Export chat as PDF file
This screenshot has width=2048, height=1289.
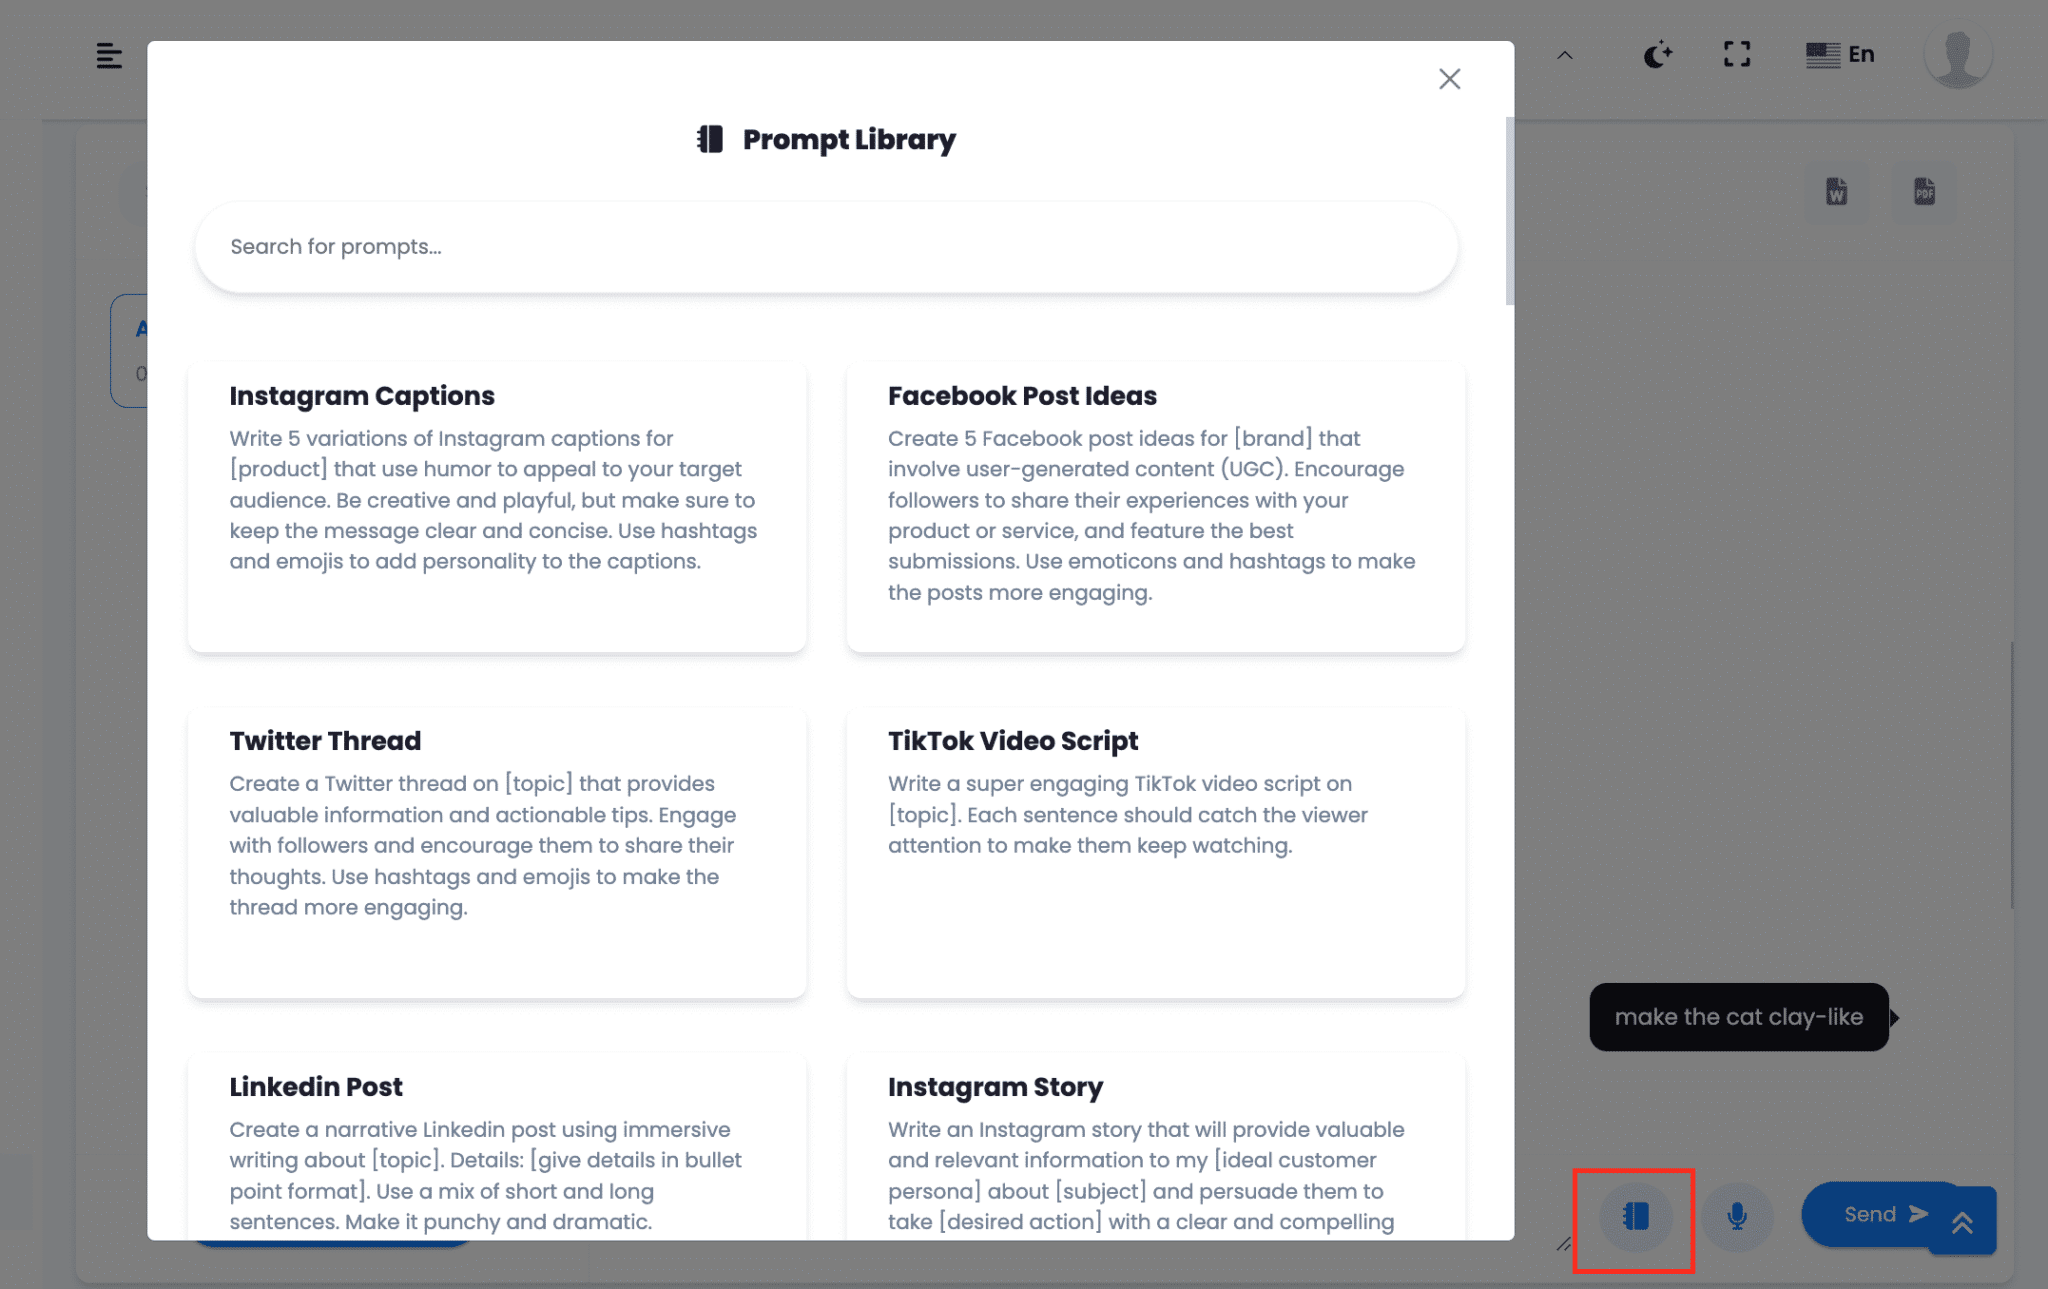point(1924,191)
